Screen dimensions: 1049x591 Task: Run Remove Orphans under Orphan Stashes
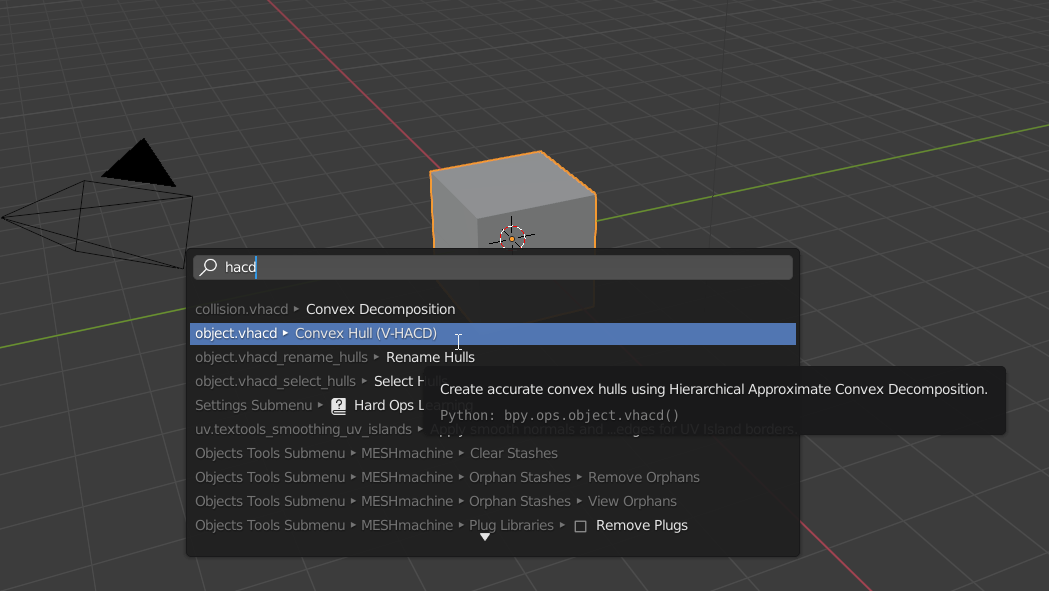click(643, 477)
